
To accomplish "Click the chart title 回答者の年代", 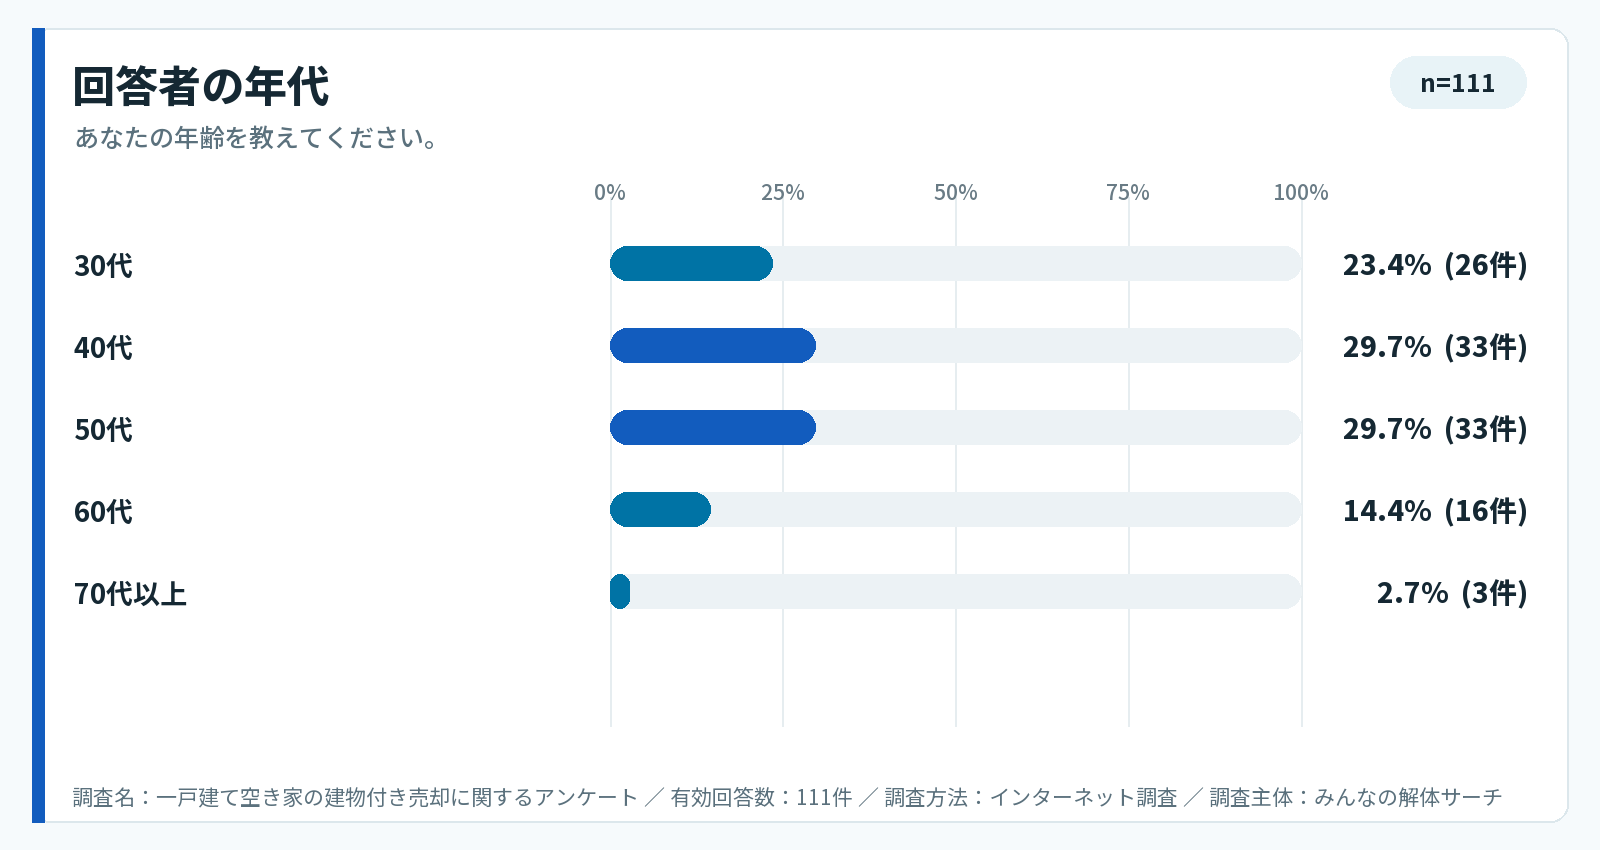I will click(x=200, y=87).
